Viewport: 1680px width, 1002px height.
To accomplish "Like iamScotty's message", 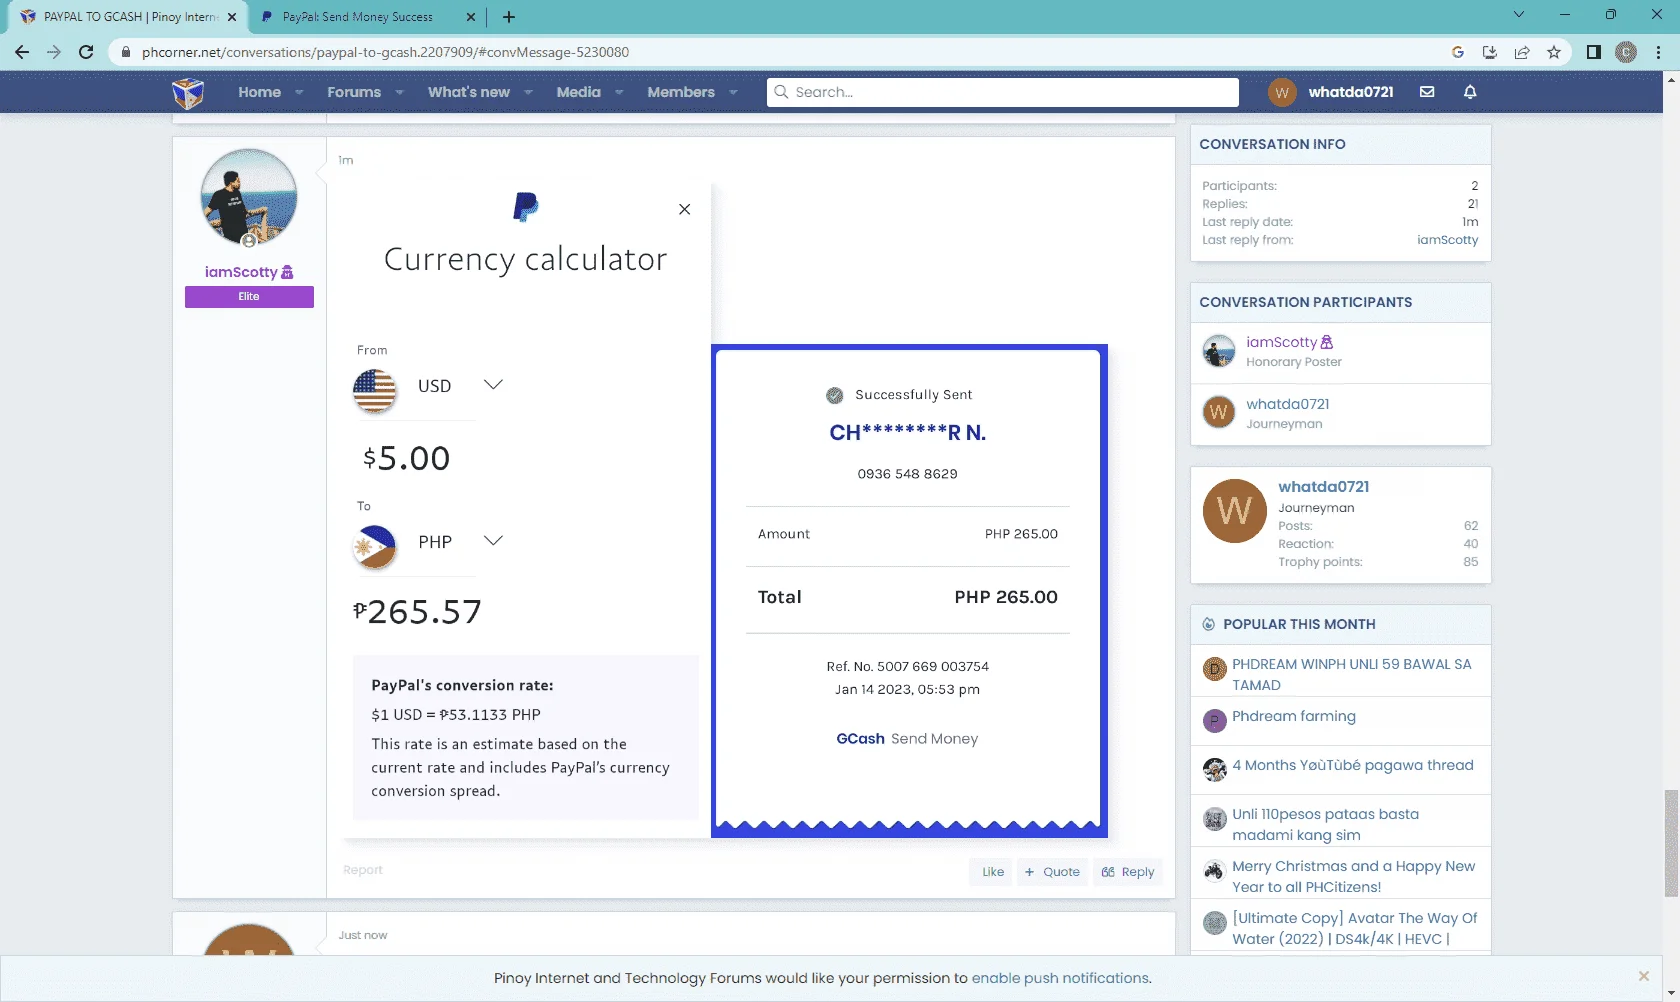I will (993, 872).
